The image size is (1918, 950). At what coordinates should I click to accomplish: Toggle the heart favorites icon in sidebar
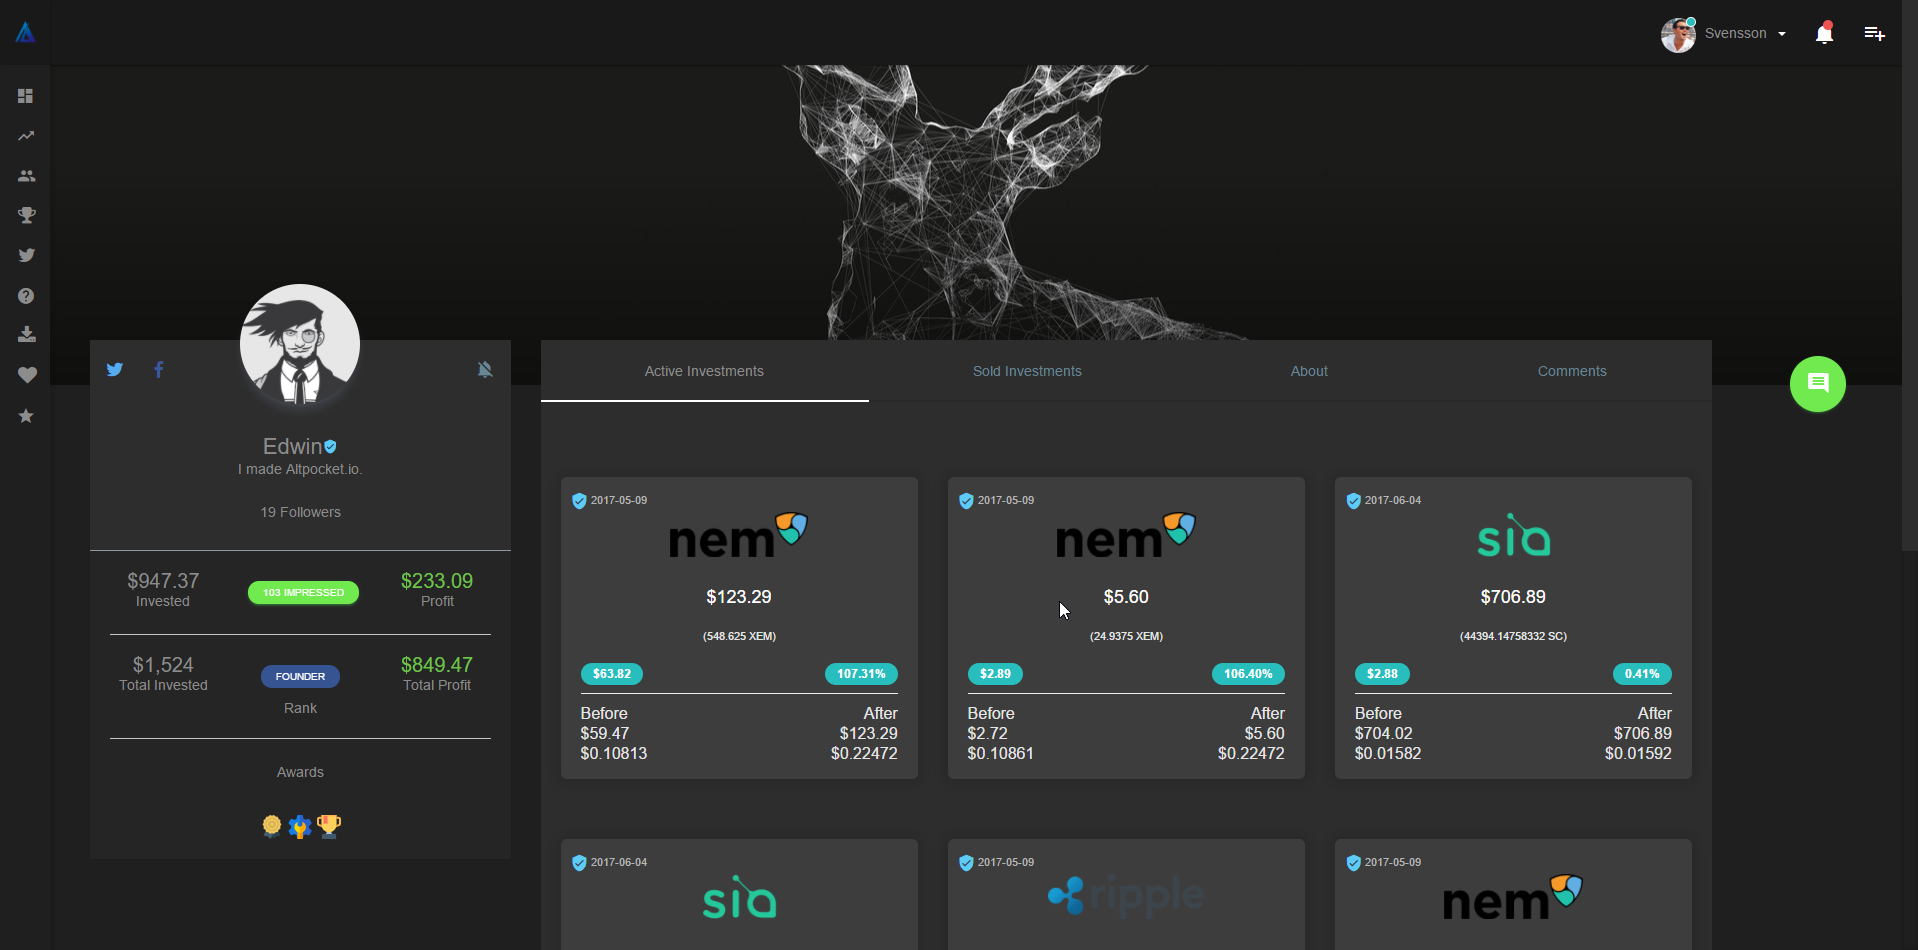point(26,375)
